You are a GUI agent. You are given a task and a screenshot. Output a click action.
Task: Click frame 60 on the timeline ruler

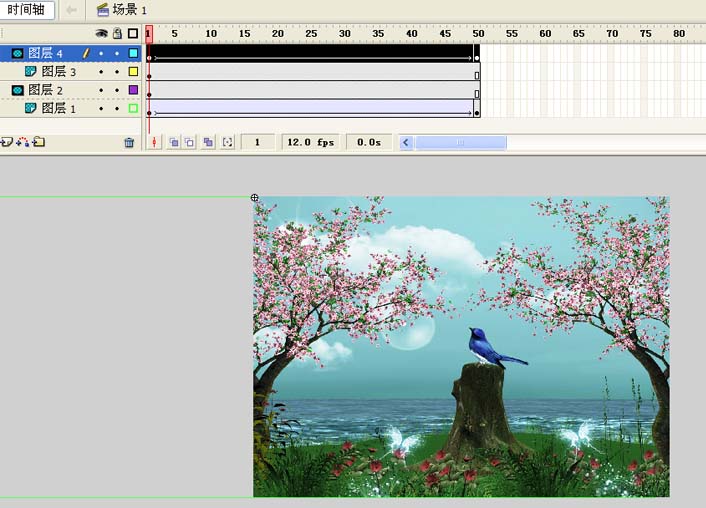coord(545,34)
